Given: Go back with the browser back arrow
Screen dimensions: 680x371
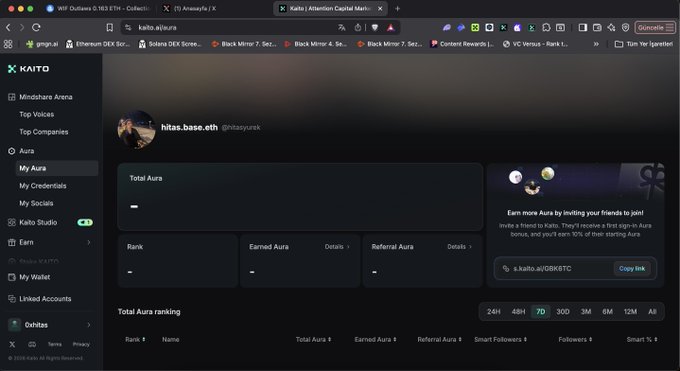Looking at the screenshot, I should pyautogui.click(x=8, y=27).
